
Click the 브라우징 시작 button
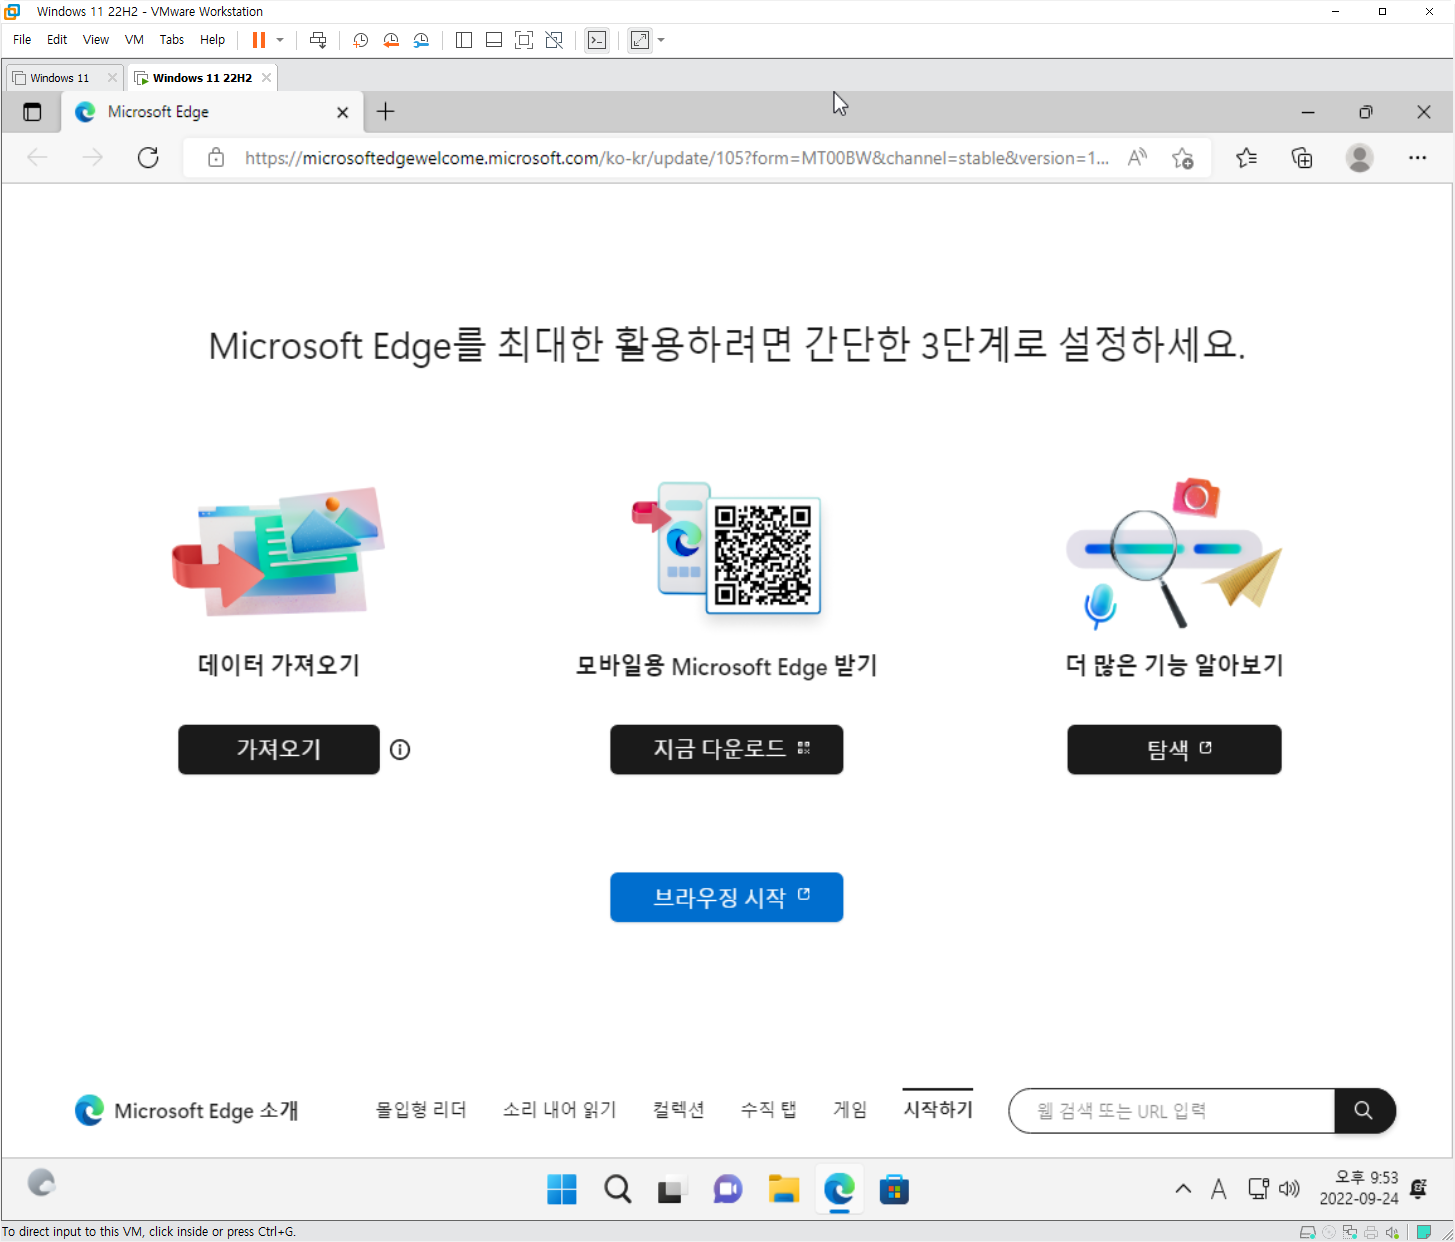727,897
